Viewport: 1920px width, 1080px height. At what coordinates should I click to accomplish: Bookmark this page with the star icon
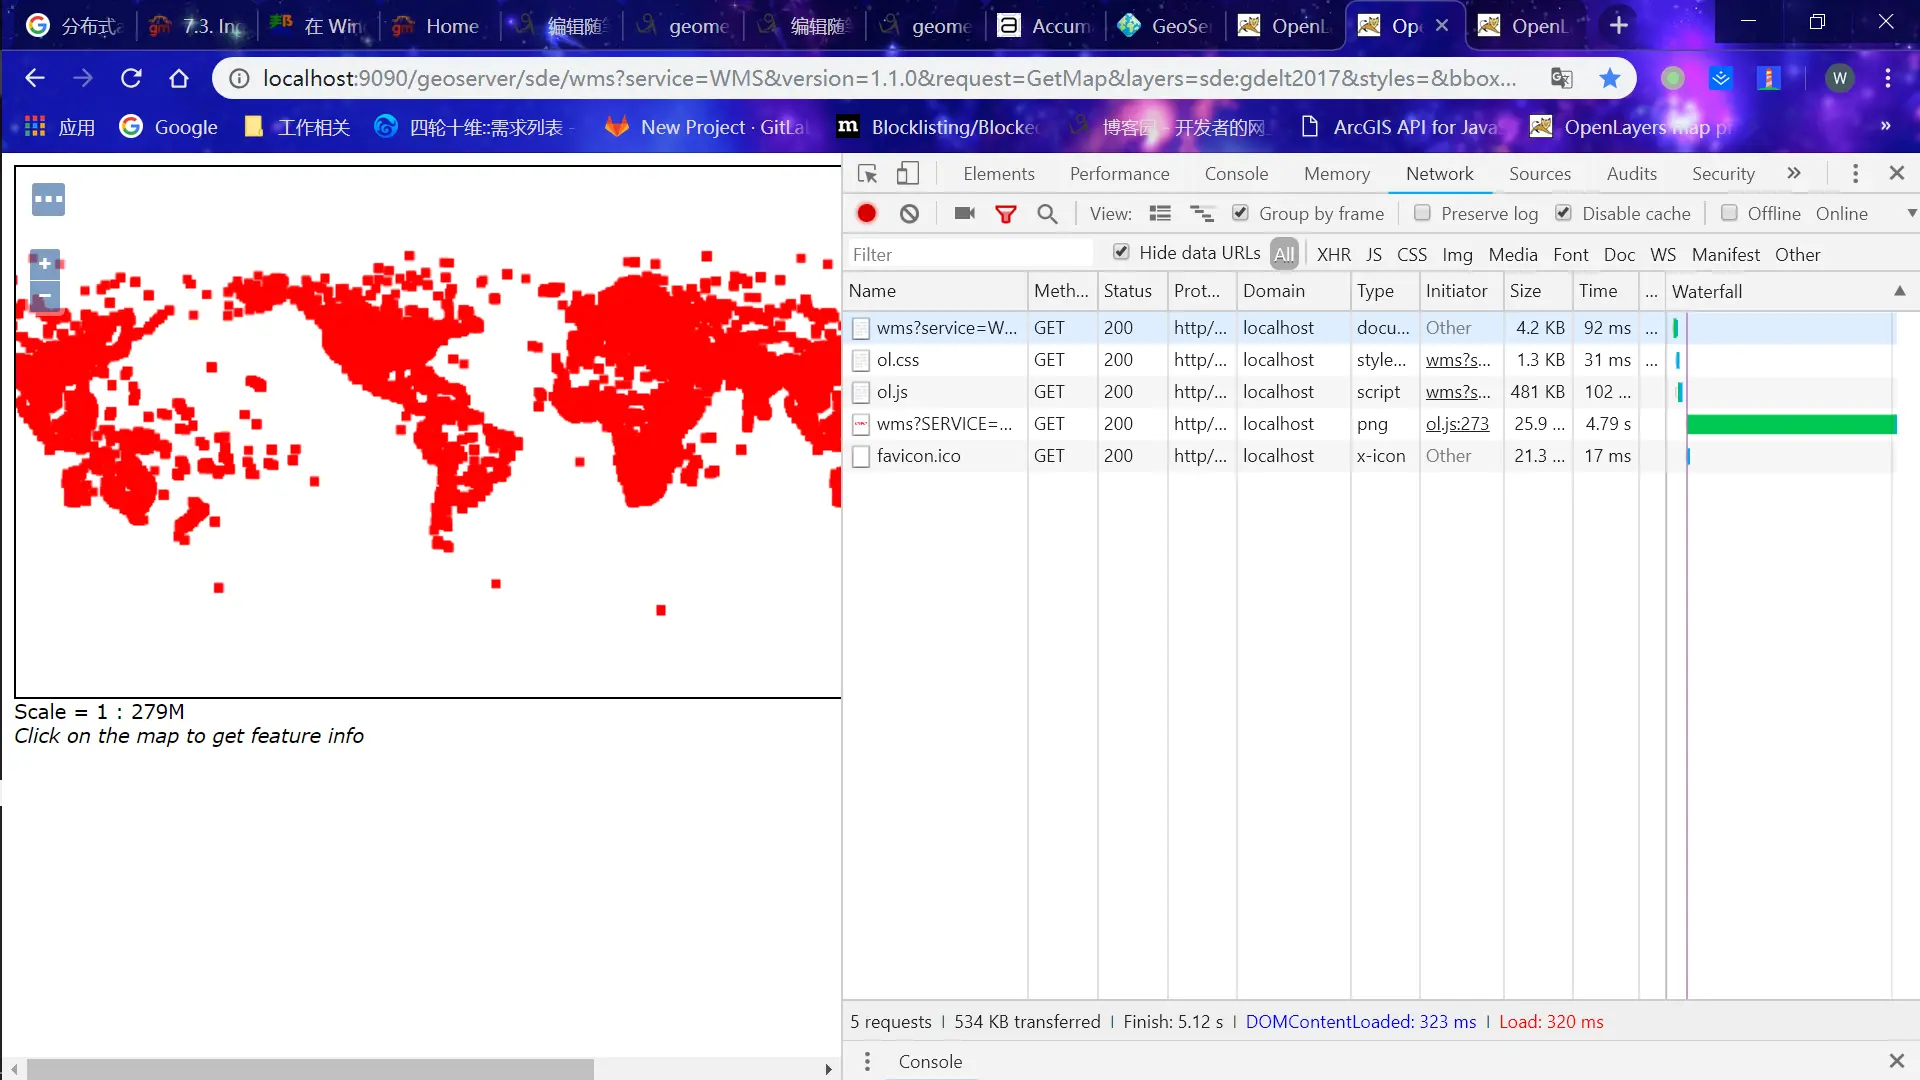click(x=1609, y=78)
